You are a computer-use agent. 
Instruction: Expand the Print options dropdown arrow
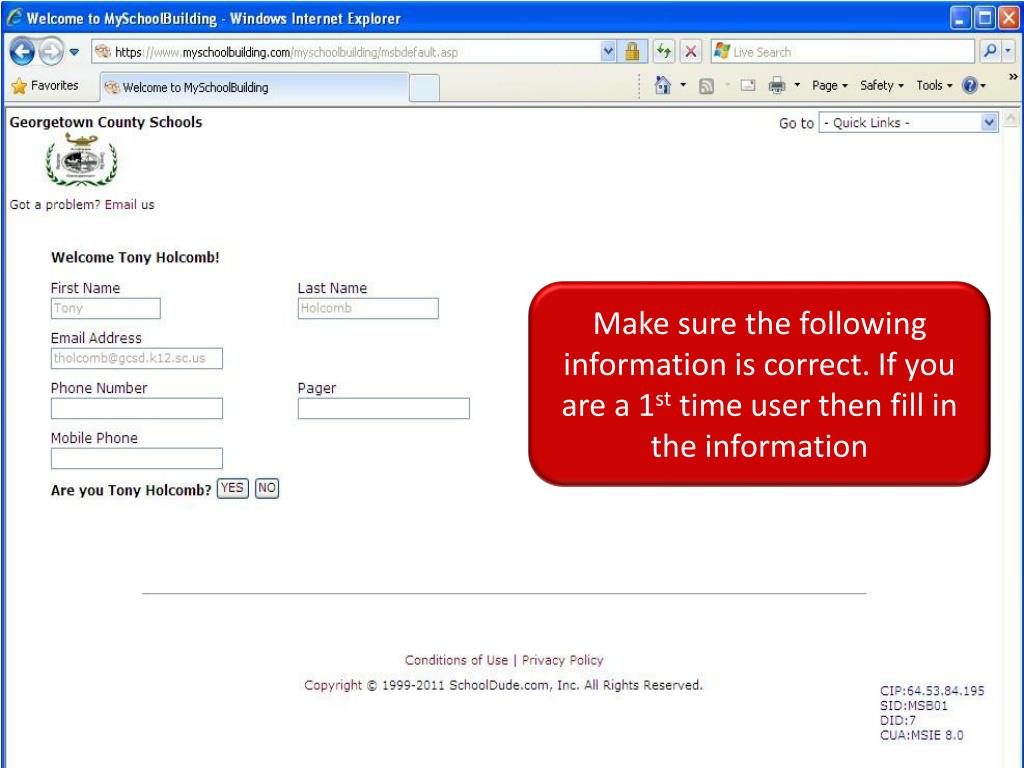pyautogui.click(x=797, y=86)
